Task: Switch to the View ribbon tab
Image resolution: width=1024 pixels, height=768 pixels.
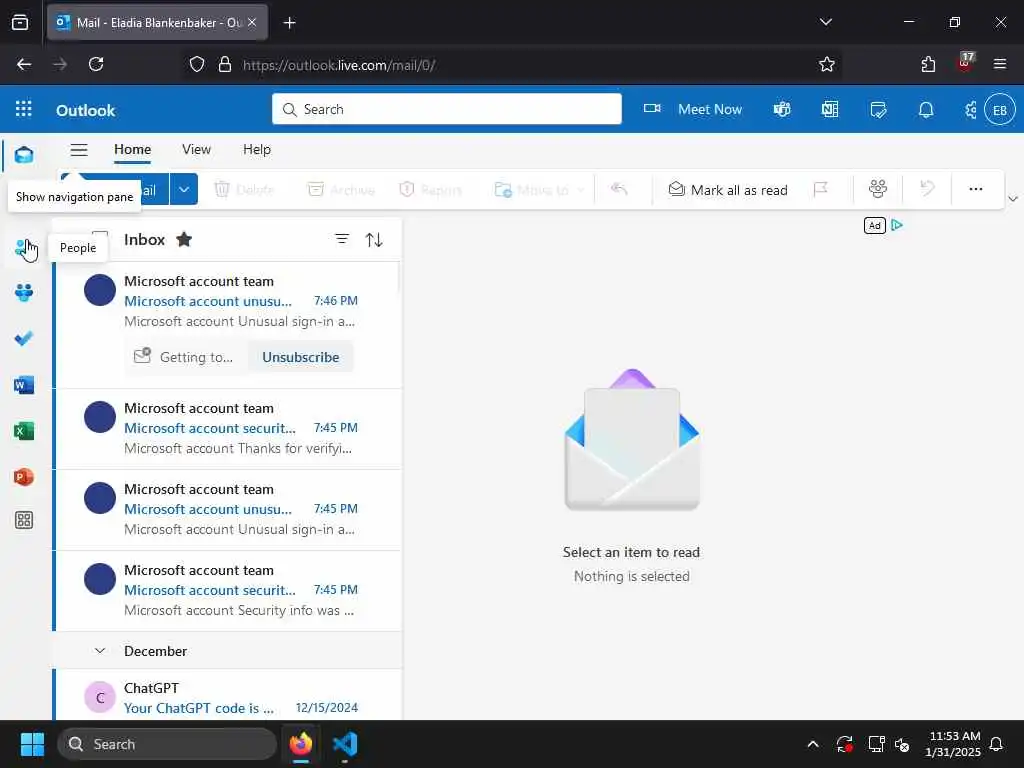Action: tap(197, 150)
